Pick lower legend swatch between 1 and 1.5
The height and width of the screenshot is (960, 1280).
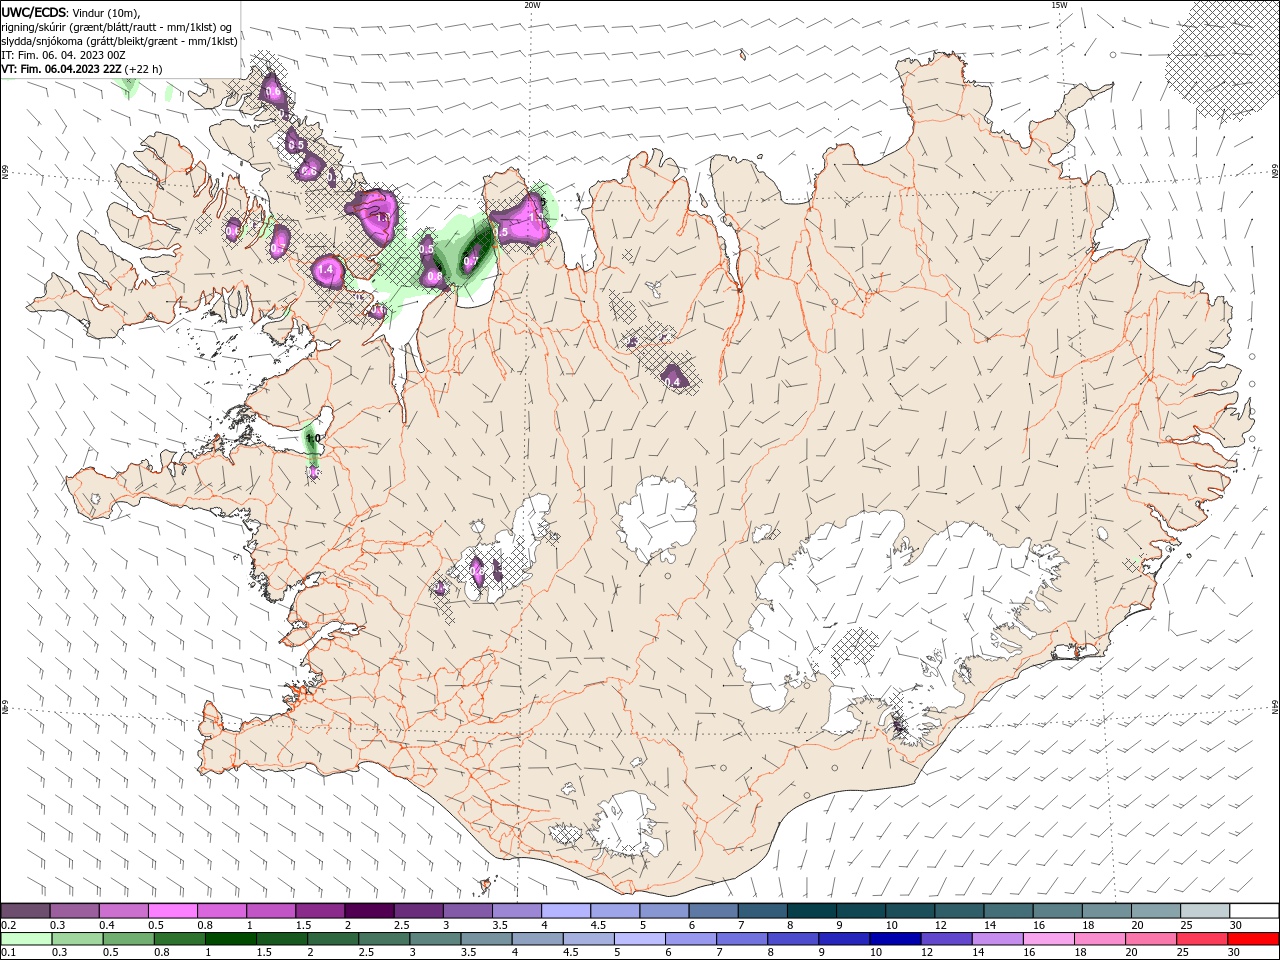231,939
